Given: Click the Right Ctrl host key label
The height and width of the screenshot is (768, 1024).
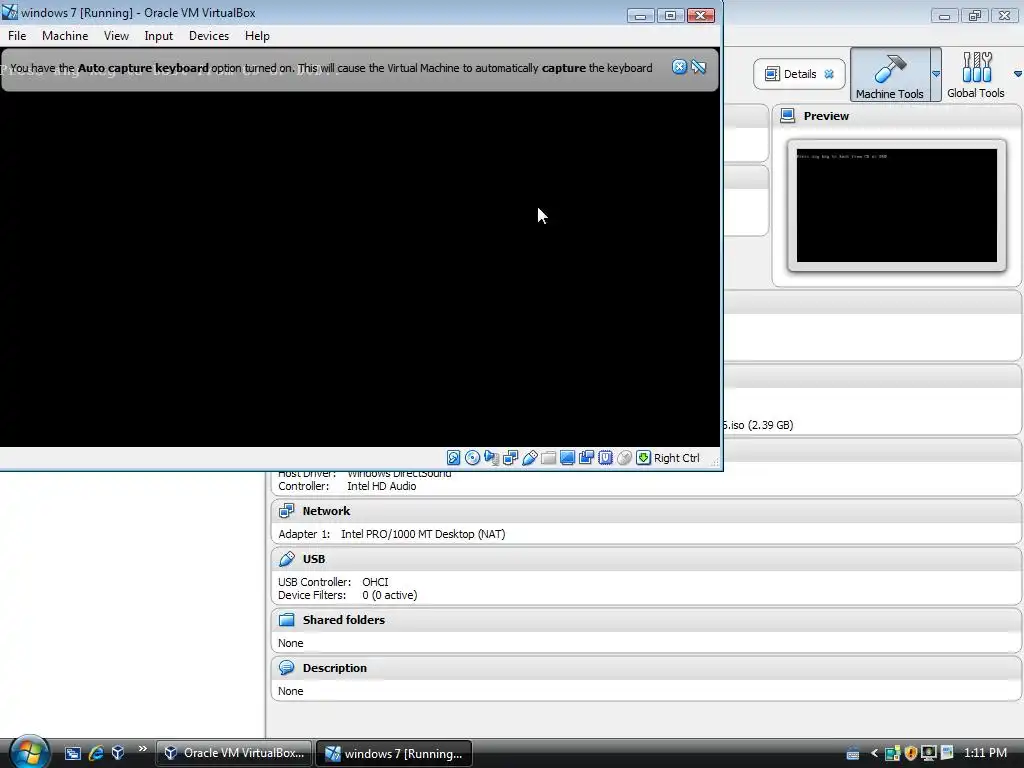Looking at the screenshot, I should pyautogui.click(x=677, y=458).
